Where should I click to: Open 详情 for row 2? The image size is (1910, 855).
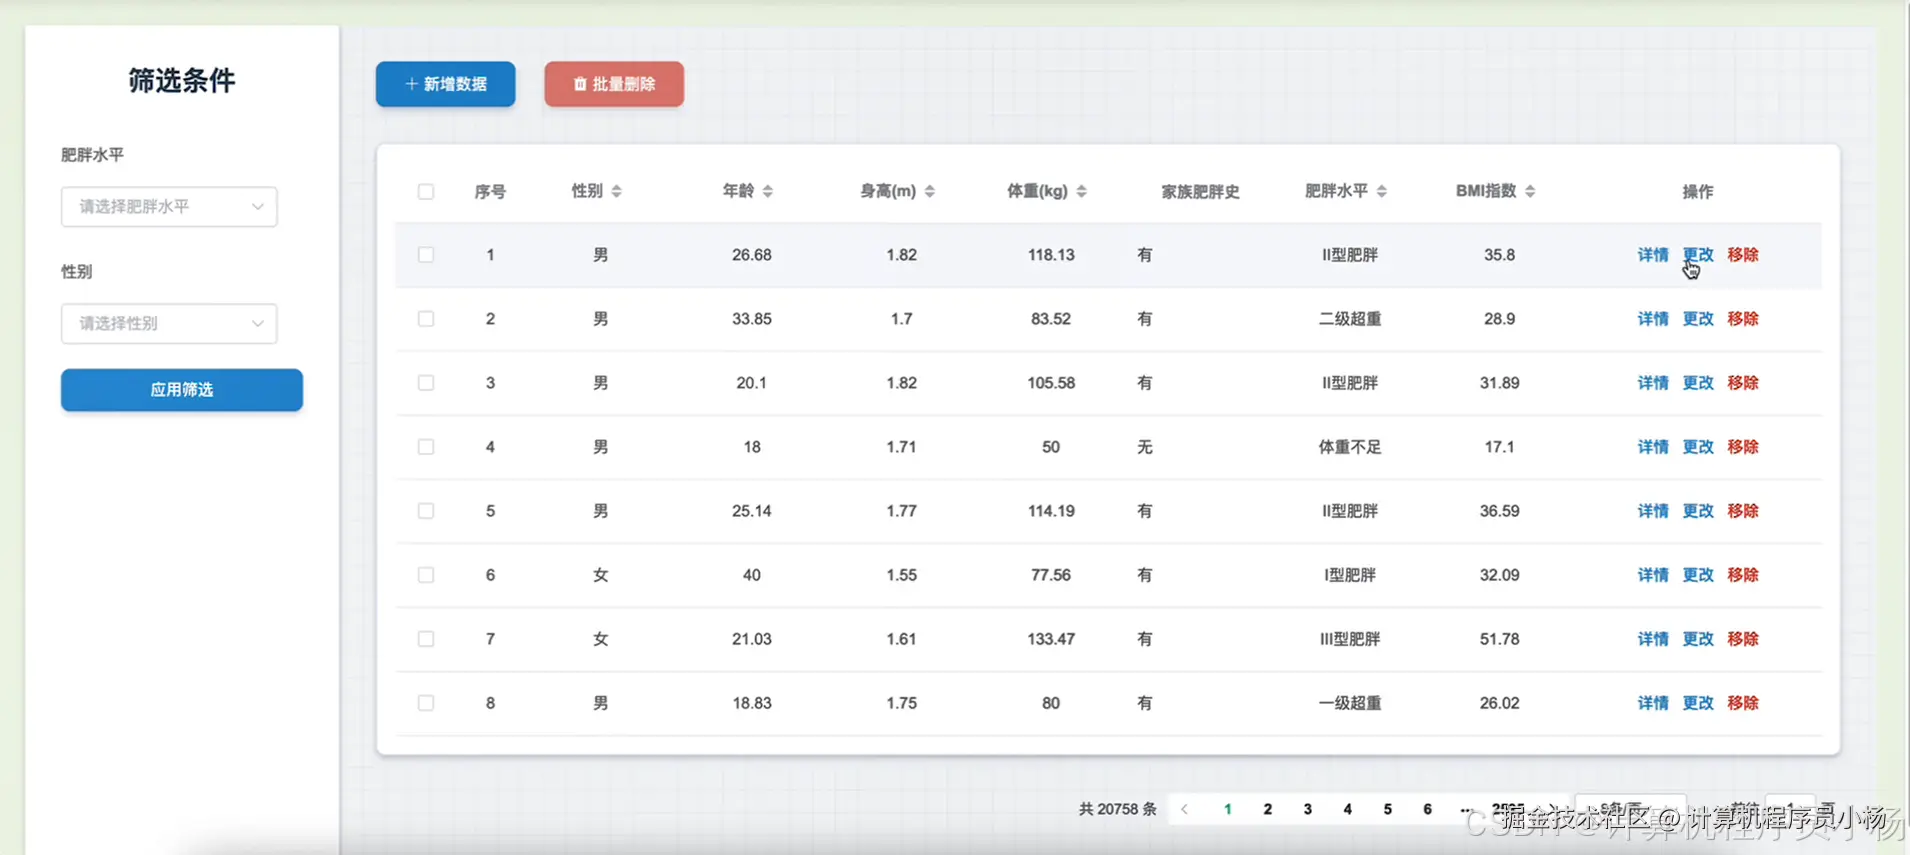1653,319
